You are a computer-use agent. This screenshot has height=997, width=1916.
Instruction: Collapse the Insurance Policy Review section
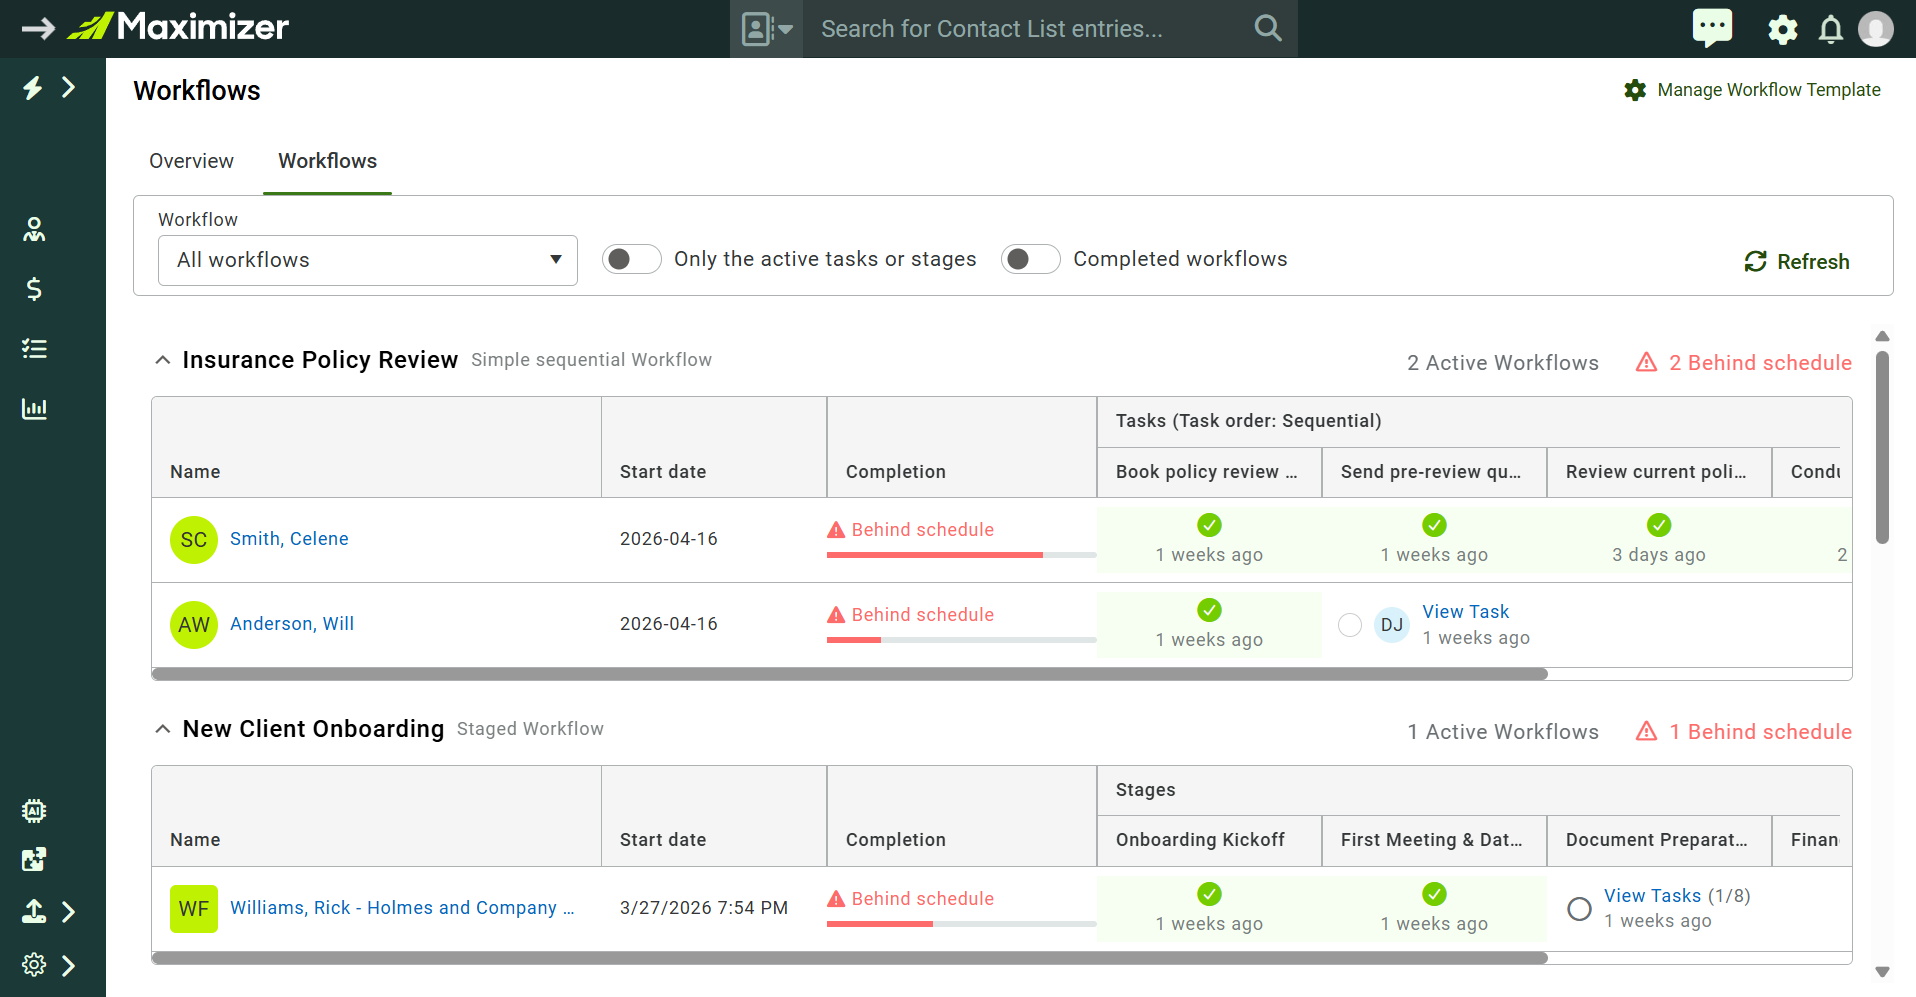pyautogui.click(x=162, y=360)
